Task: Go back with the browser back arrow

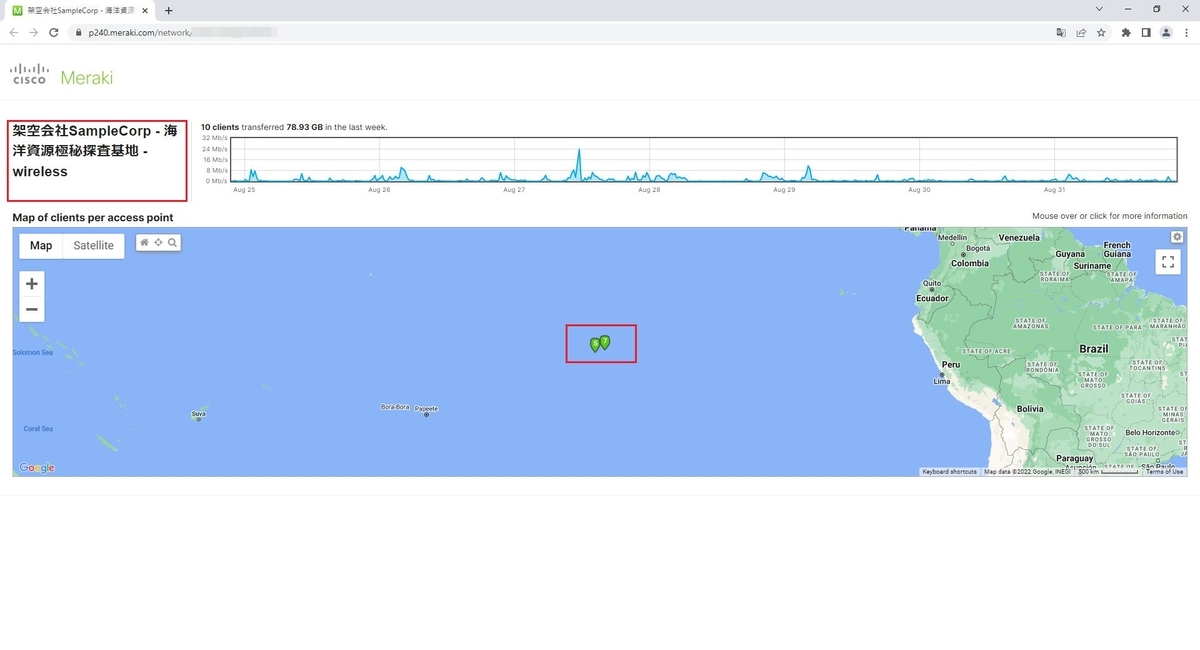Action: pyautogui.click(x=13, y=32)
